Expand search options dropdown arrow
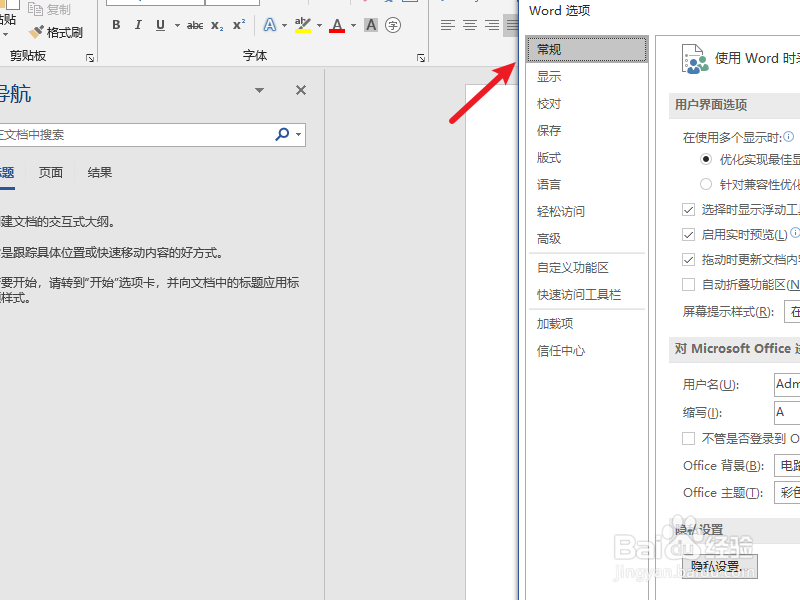 [298, 135]
